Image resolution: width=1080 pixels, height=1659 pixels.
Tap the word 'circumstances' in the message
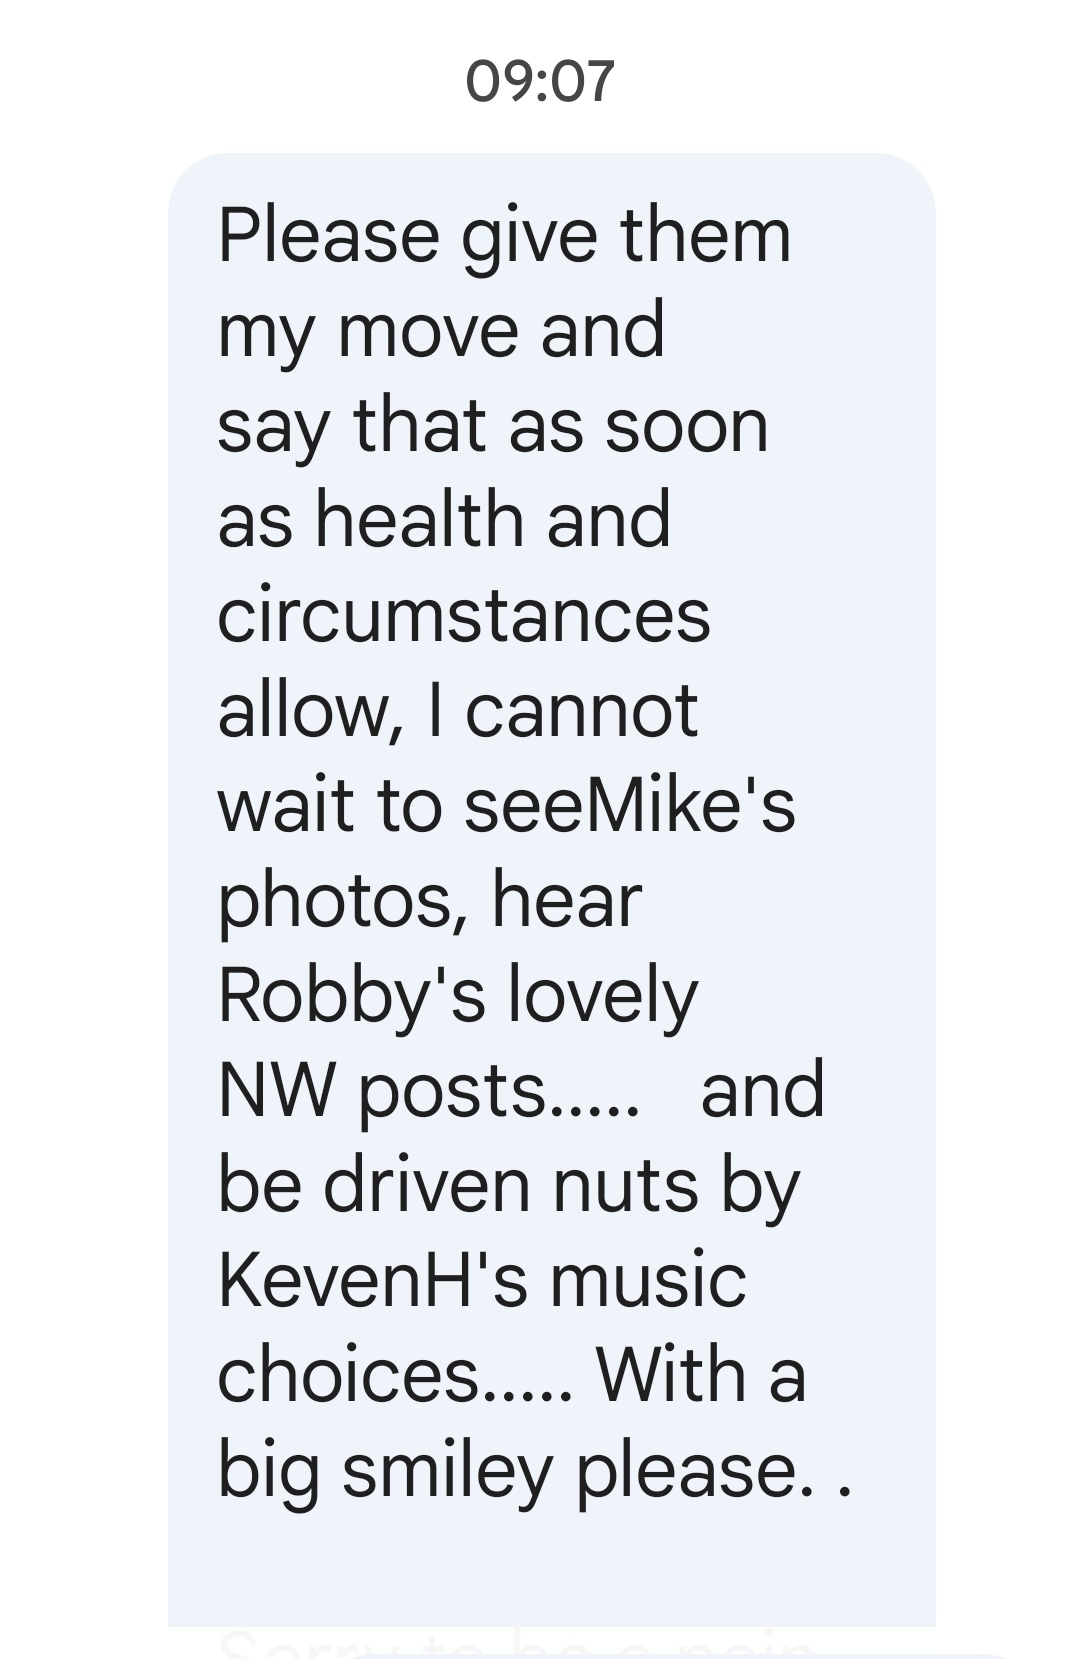tap(464, 616)
